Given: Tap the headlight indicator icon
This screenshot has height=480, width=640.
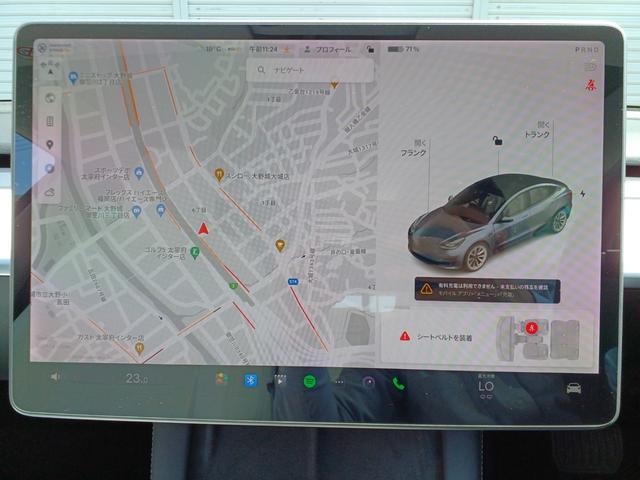Looking at the screenshot, I should tap(590, 67).
